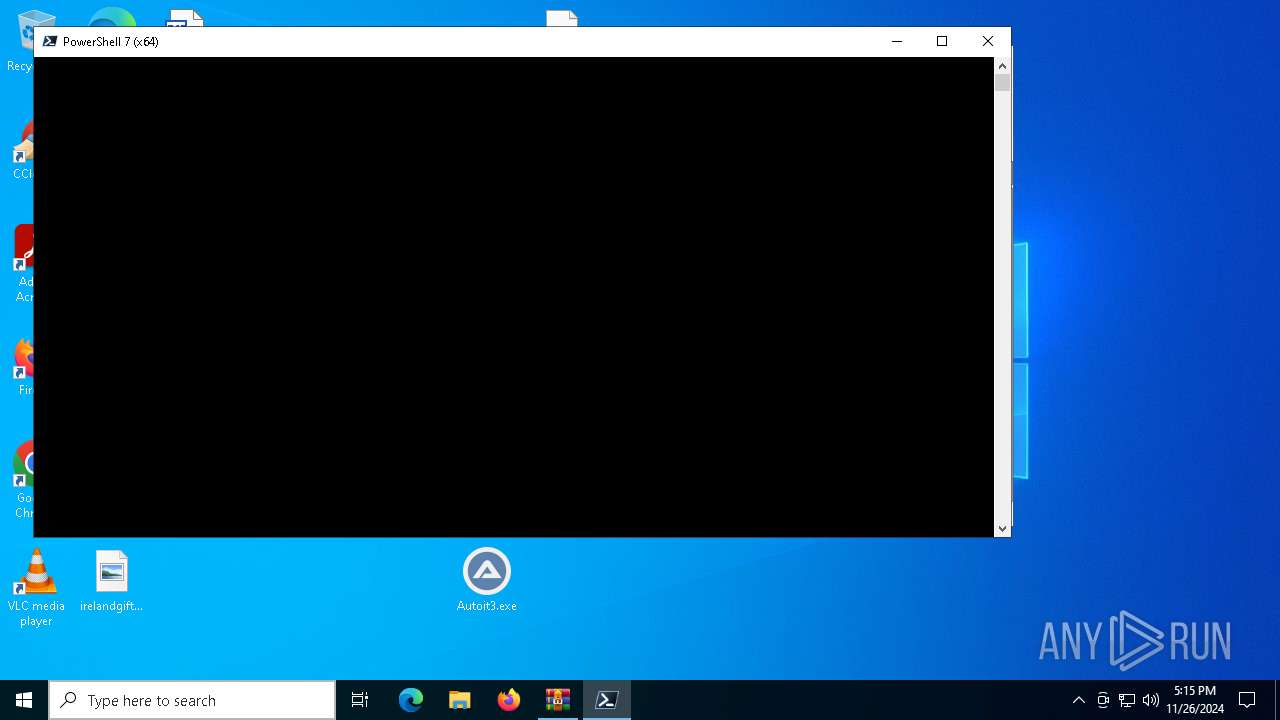Close the PowerShell 7 window

point(988,41)
